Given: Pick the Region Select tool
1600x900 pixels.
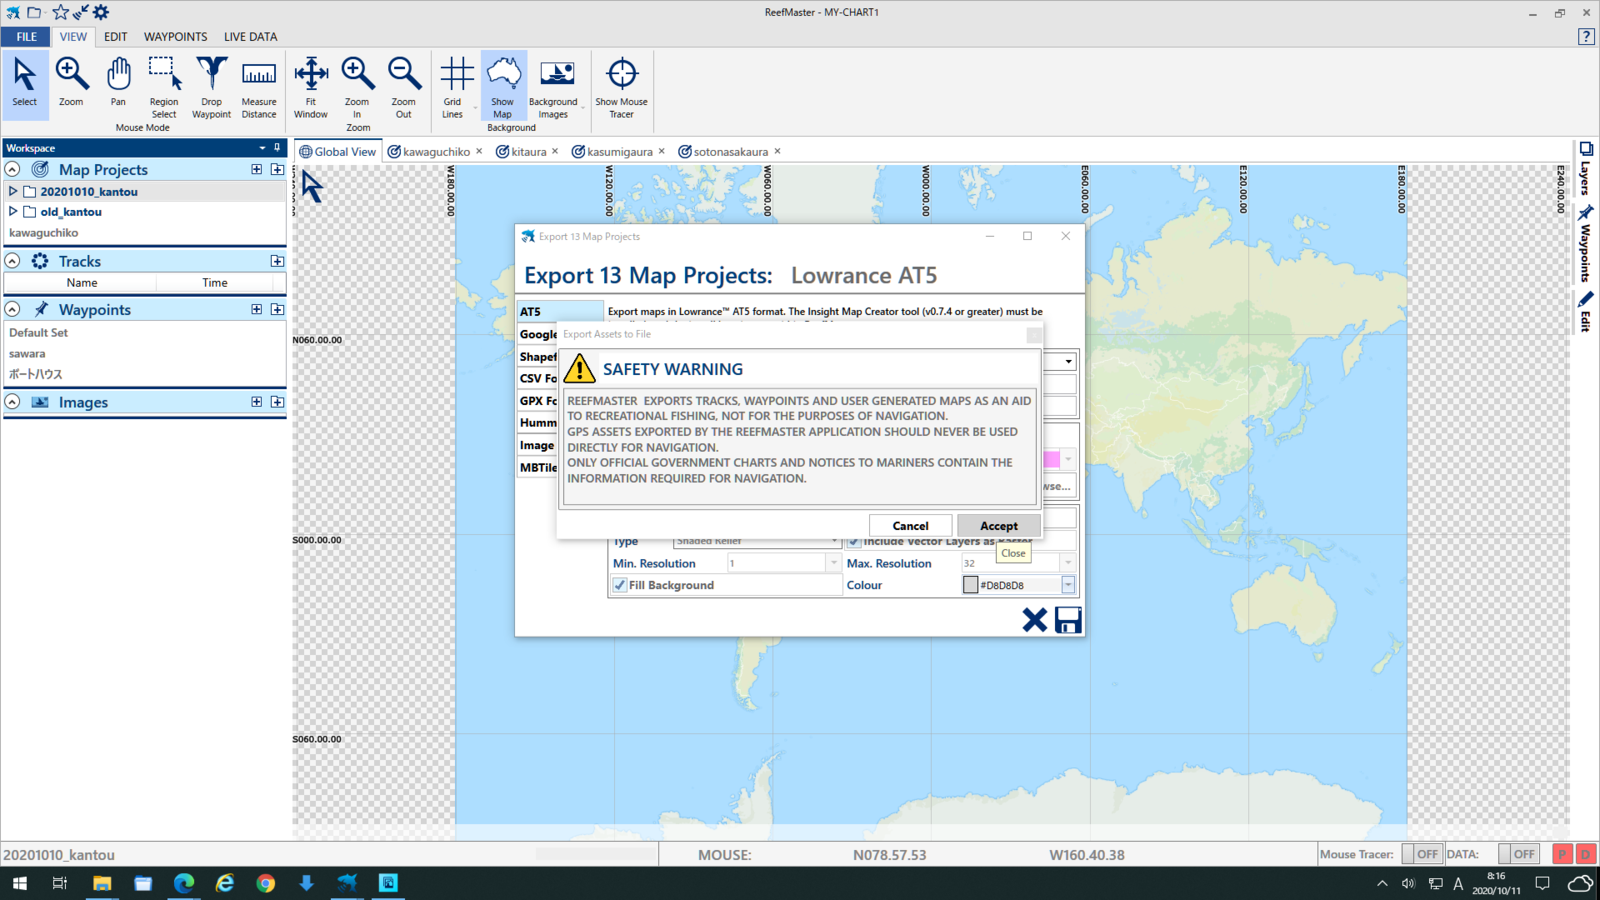Looking at the screenshot, I should [164, 88].
